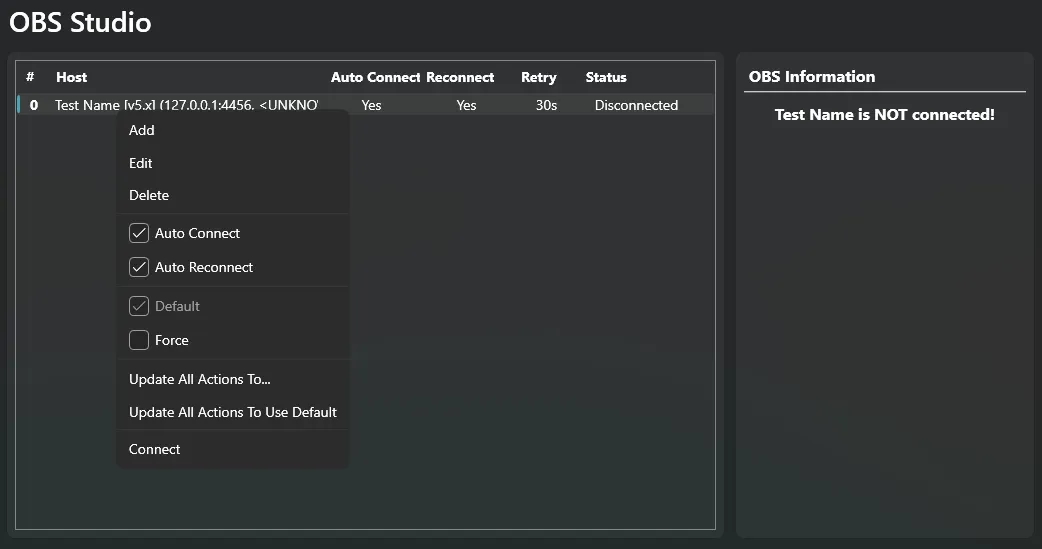Click Delete in the context menu
1042x549 pixels.
[149, 195]
